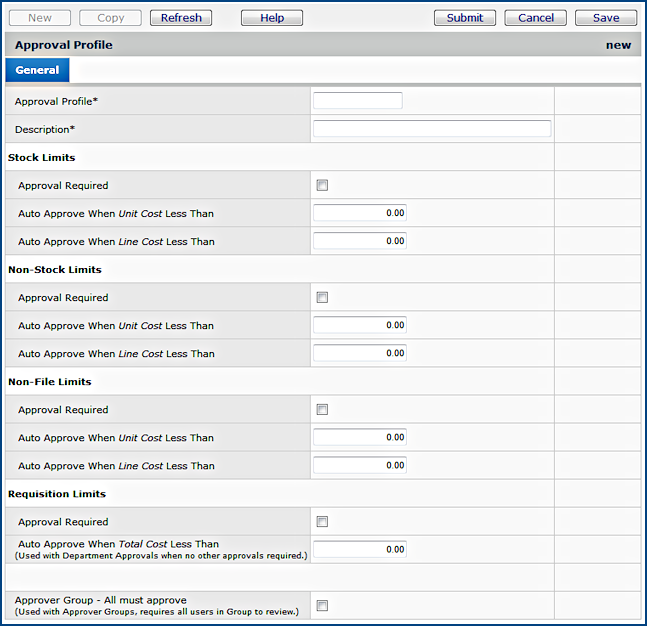Toggle Approval Required under Requisition Limits

point(322,521)
